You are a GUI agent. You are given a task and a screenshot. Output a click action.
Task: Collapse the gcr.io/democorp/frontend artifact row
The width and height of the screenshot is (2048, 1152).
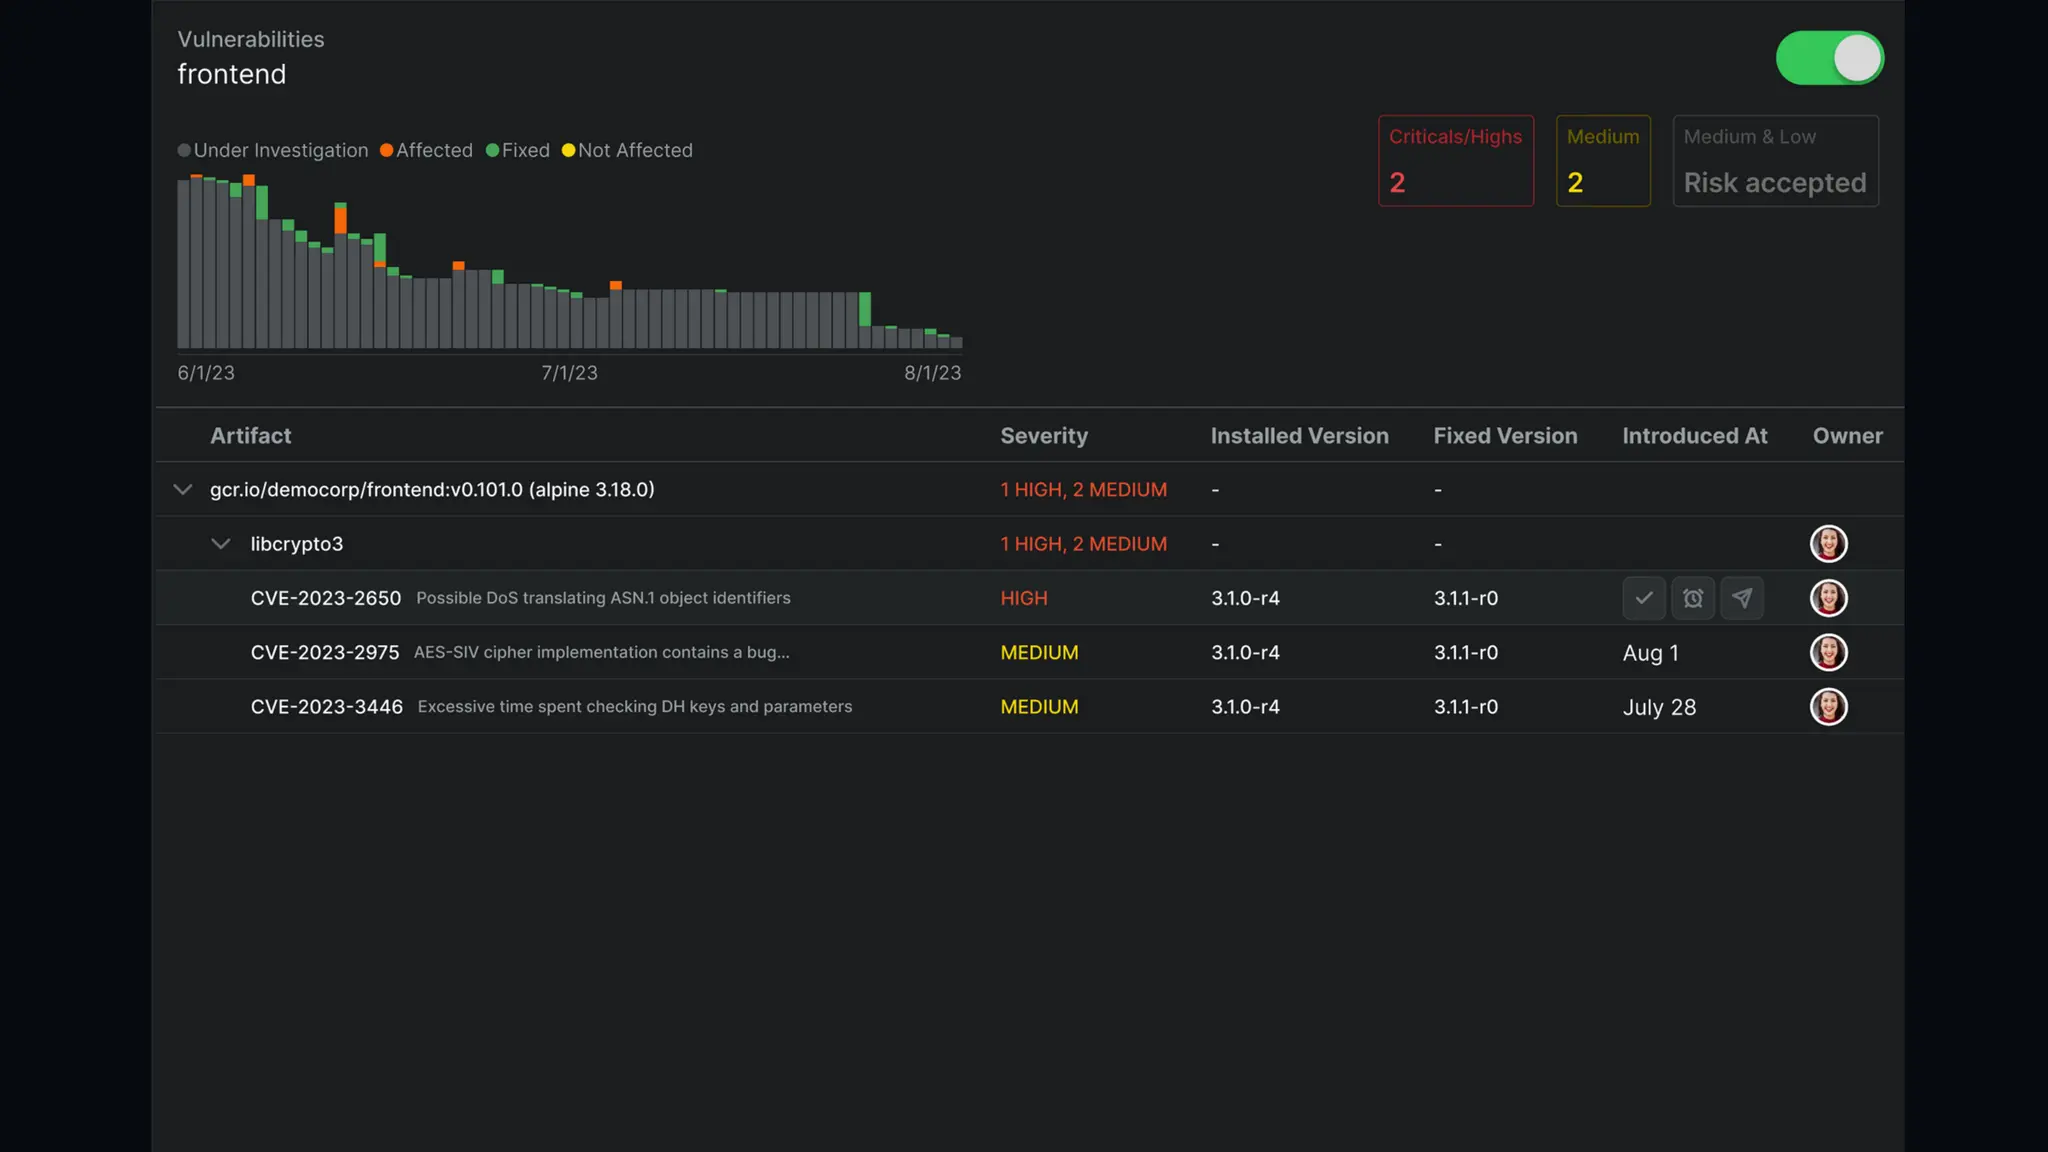click(x=182, y=490)
